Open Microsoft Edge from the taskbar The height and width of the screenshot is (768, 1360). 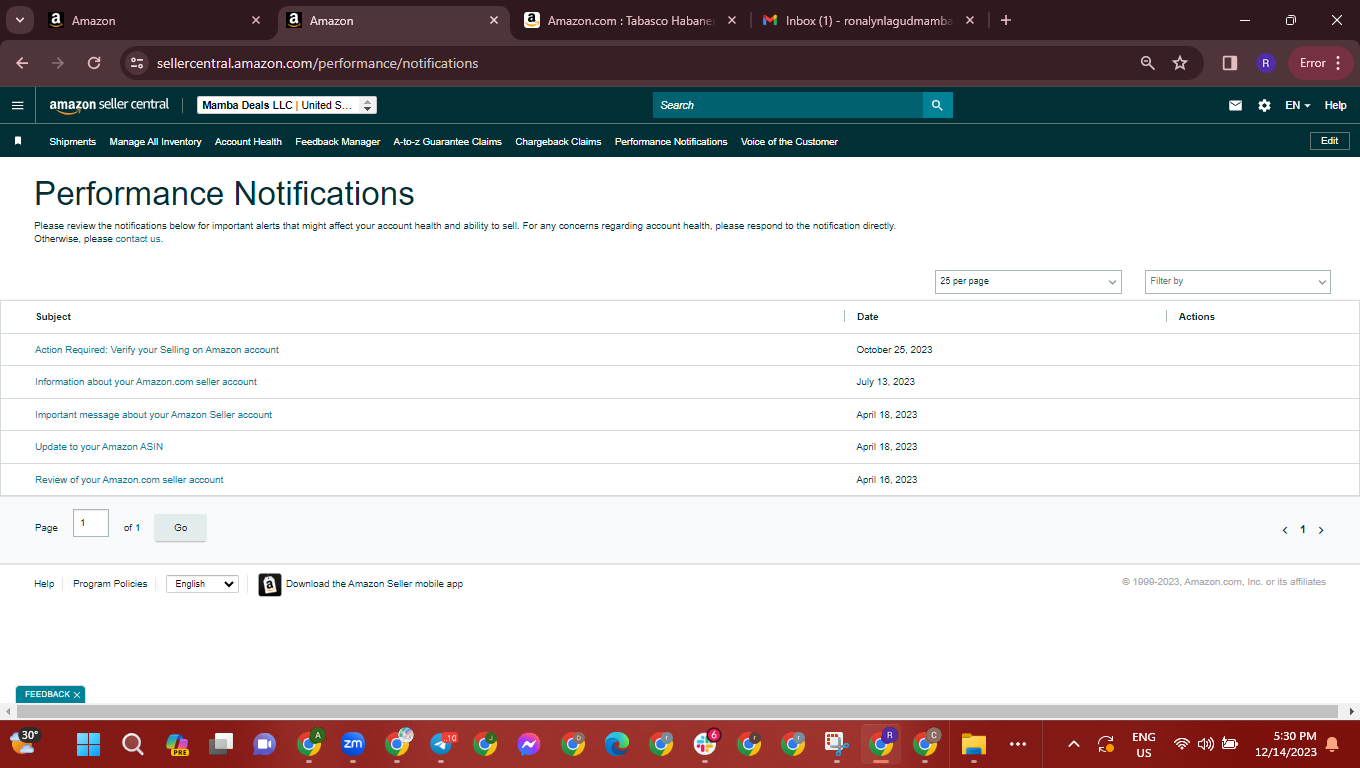[x=617, y=744]
